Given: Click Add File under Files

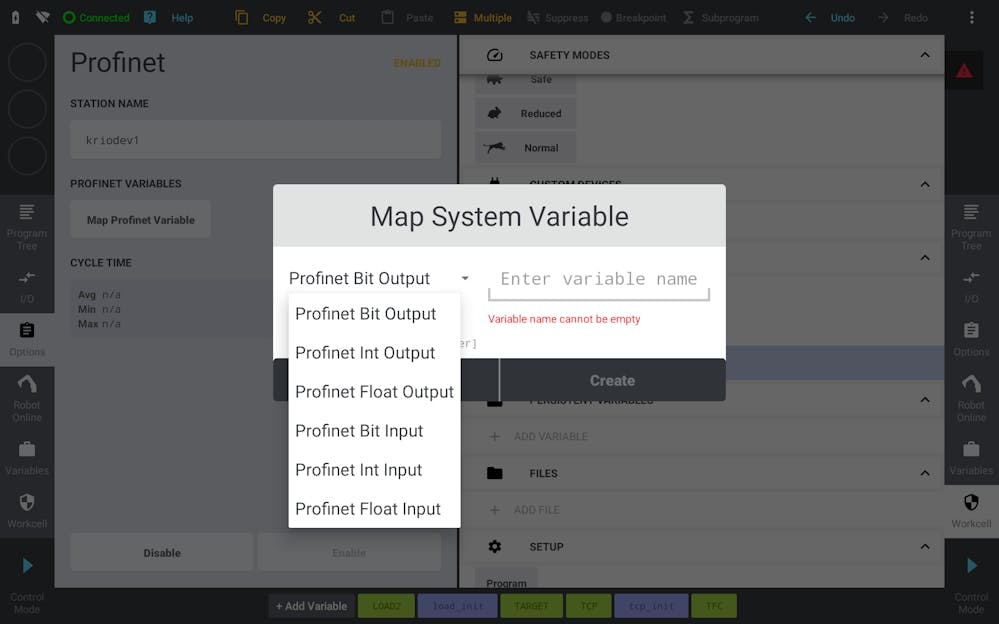Looking at the screenshot, I should click(x=524, y=510).
